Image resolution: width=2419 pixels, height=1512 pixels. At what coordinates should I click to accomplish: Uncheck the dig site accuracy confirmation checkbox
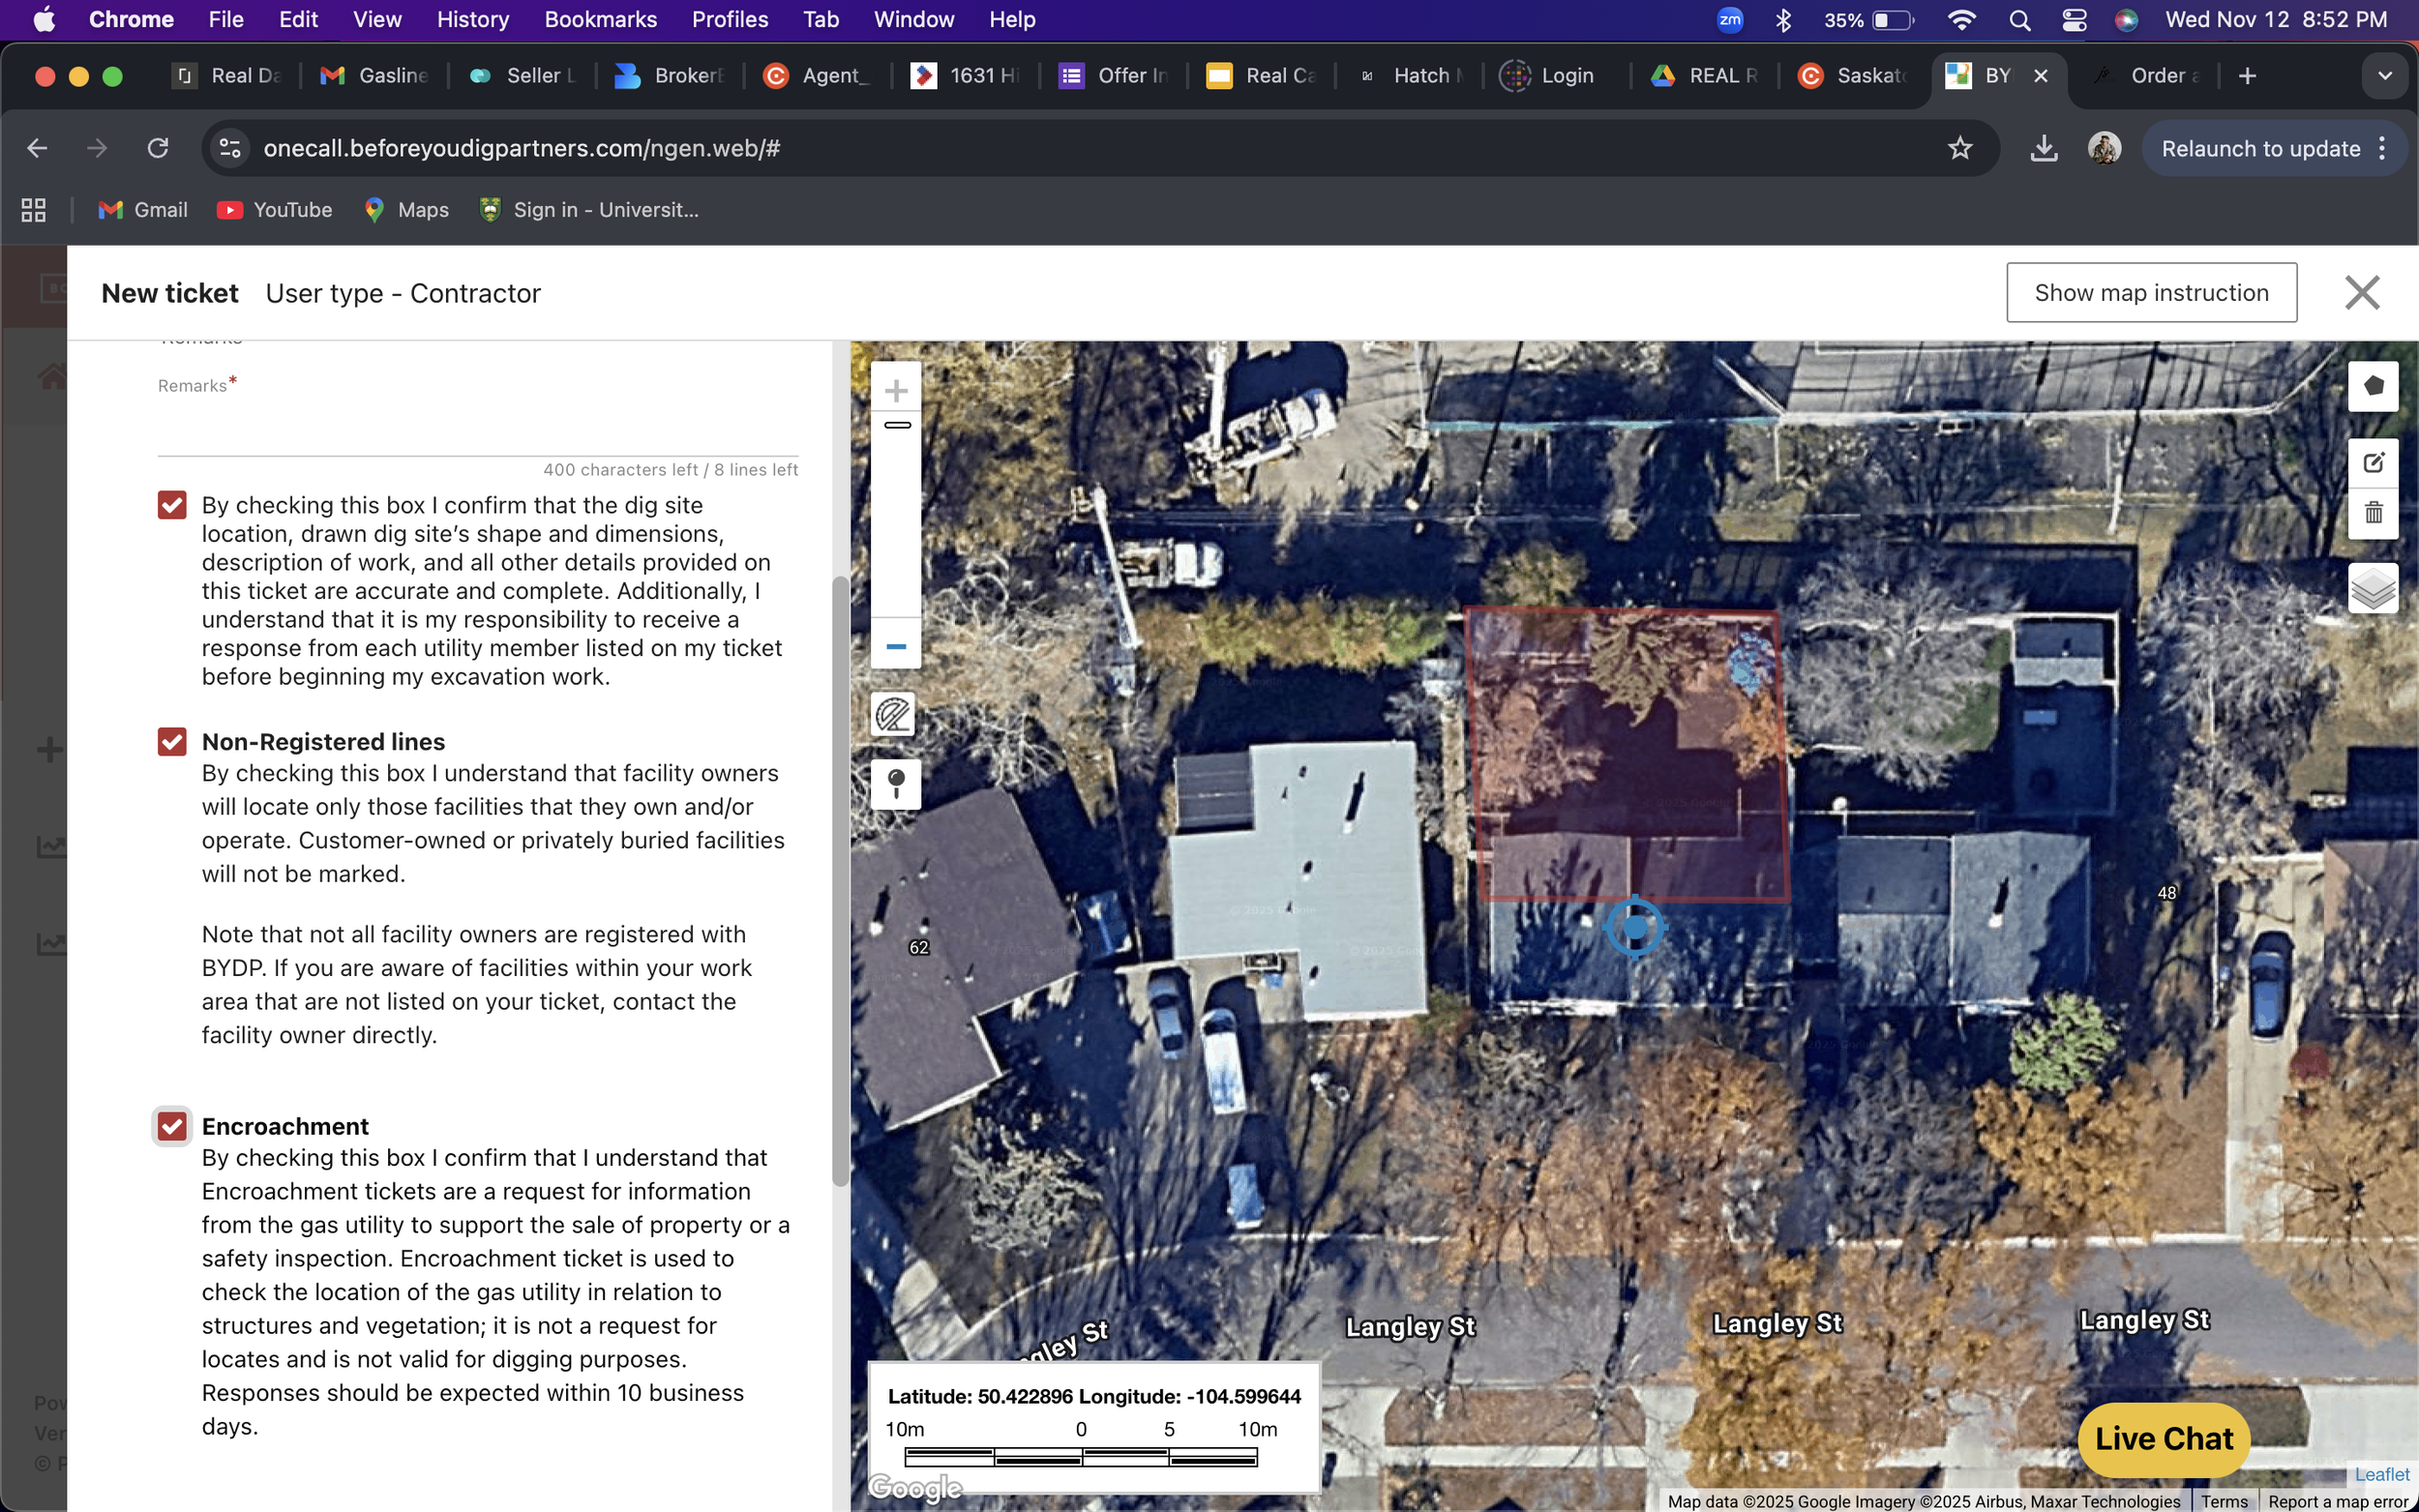172,505
